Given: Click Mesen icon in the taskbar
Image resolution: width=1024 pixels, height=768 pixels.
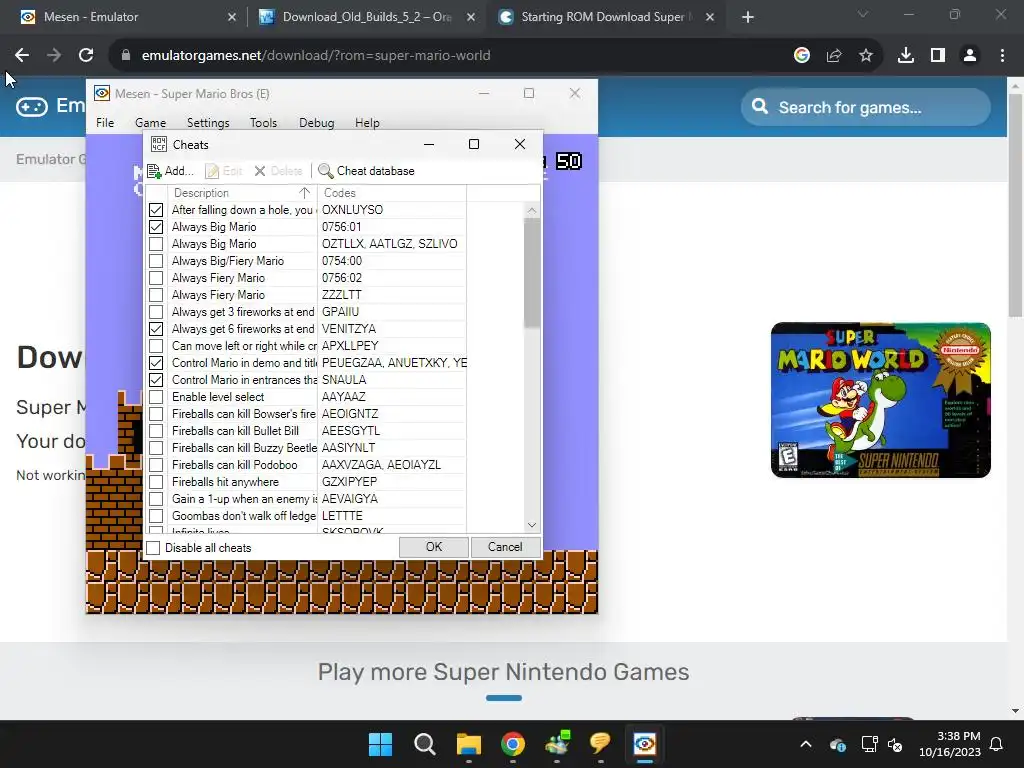Looking at the screenshot, I should pyautogui.click(x=645, y=744).
